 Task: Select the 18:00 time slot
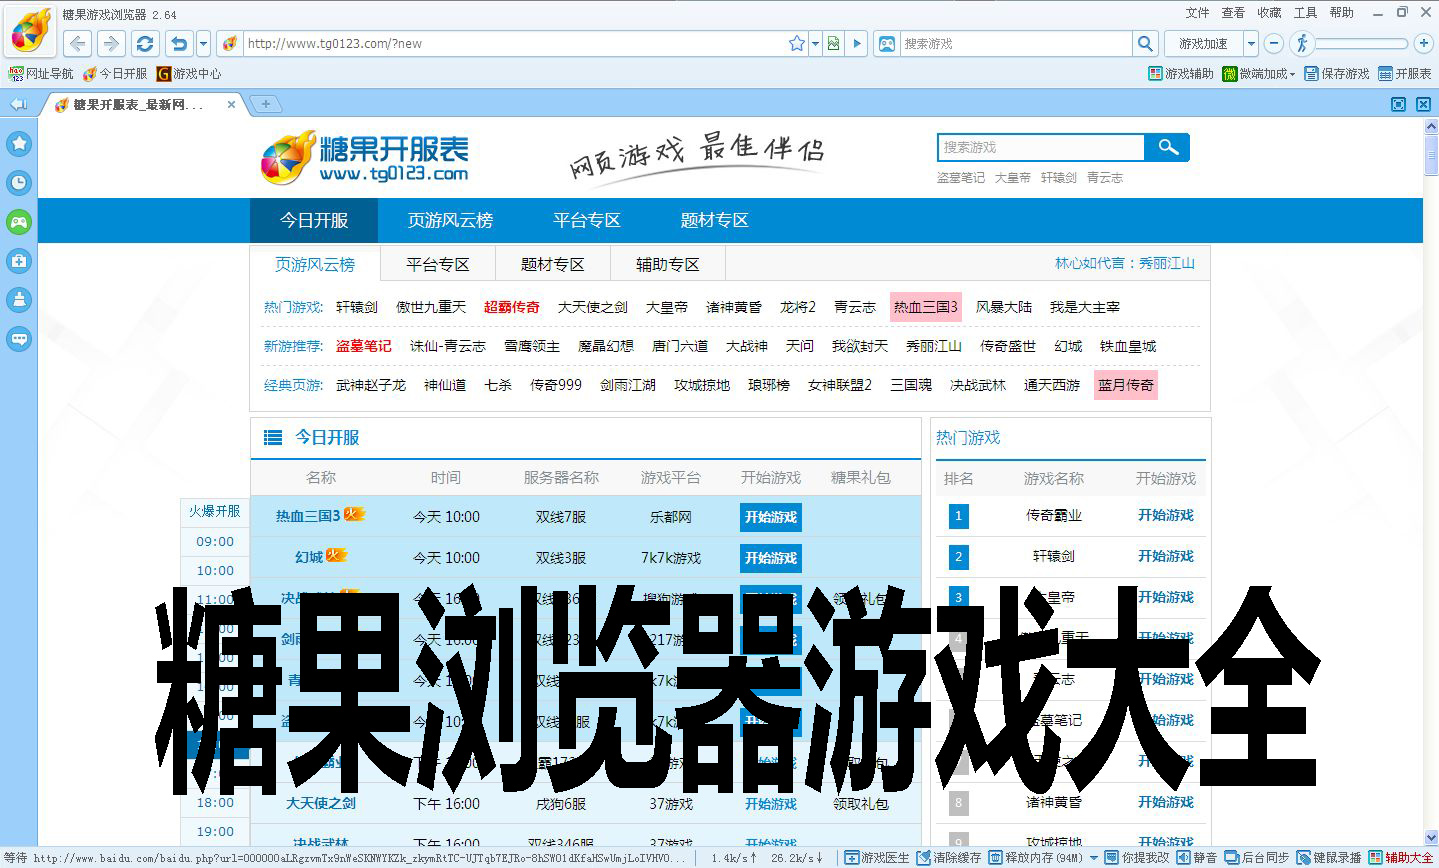(x=215, y=802)
